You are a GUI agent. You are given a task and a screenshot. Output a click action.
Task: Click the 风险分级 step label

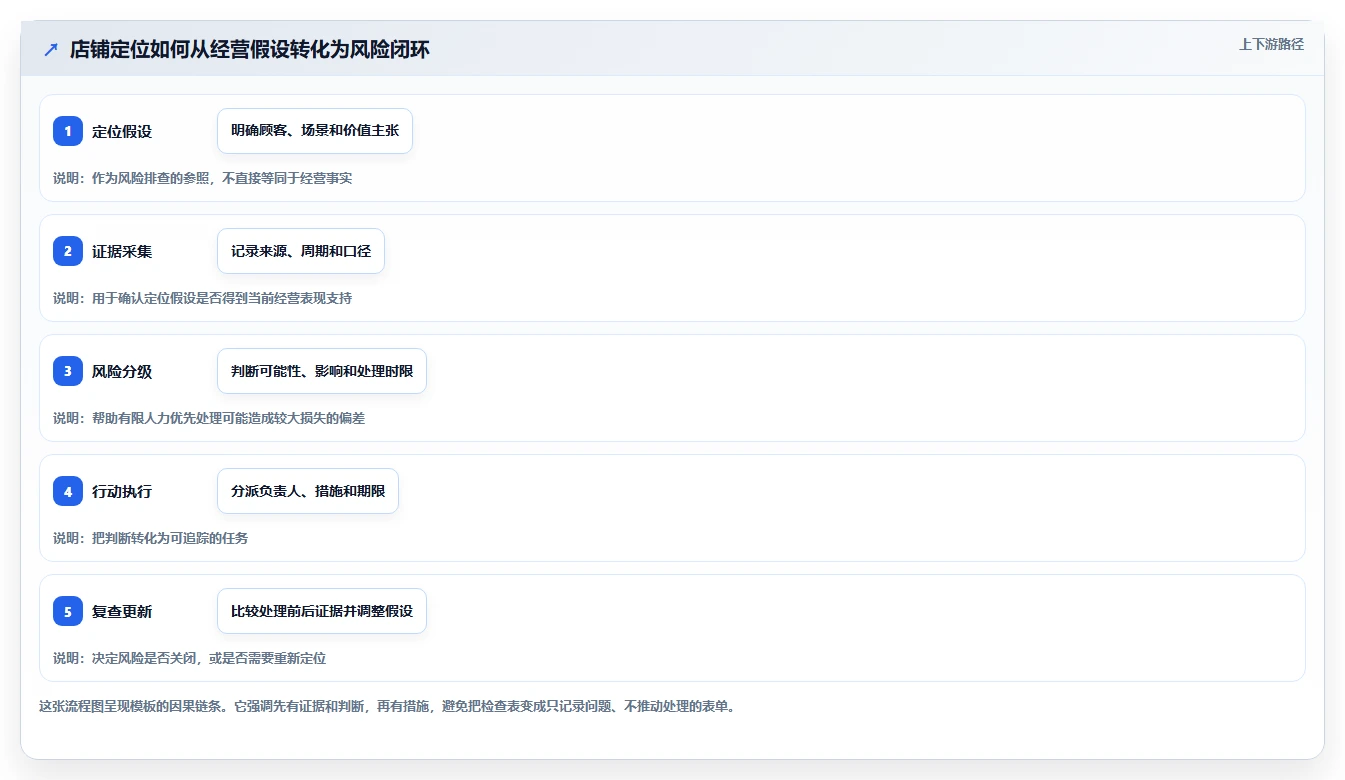pyautogui.click(x=122, y=371)
